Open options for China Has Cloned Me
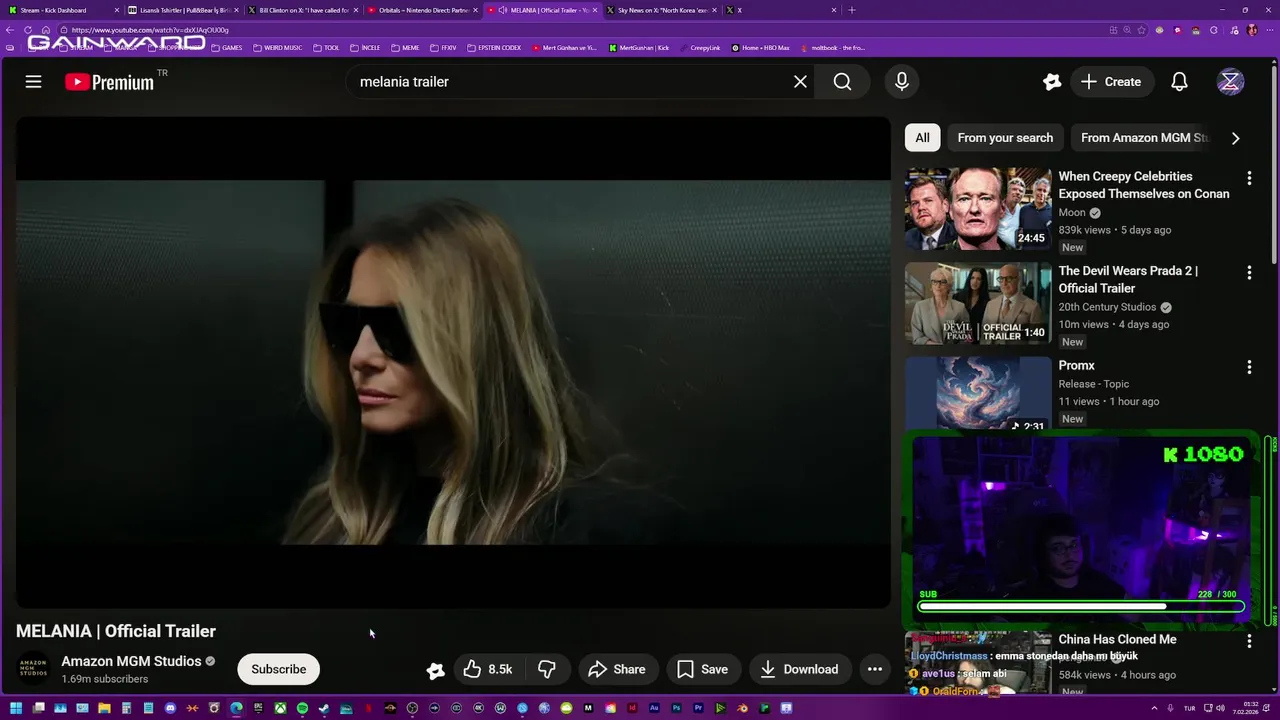 1249,641
